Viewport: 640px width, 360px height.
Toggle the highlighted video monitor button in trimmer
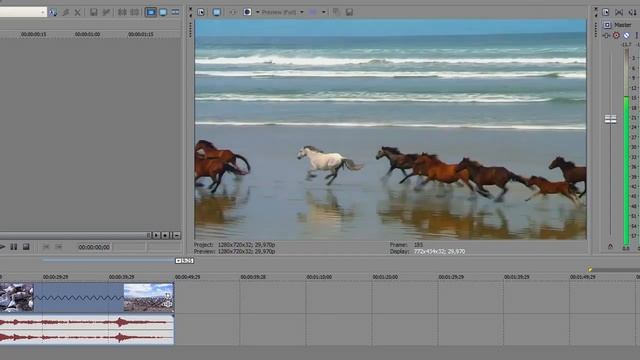click(x=151, y=12)
